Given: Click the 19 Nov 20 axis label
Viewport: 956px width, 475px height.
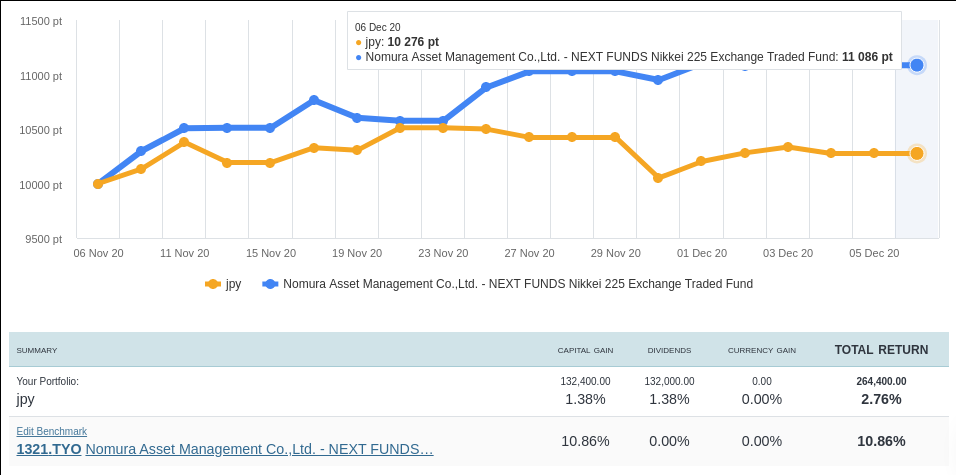Looking at the screenshot, I should pos(357,253).
